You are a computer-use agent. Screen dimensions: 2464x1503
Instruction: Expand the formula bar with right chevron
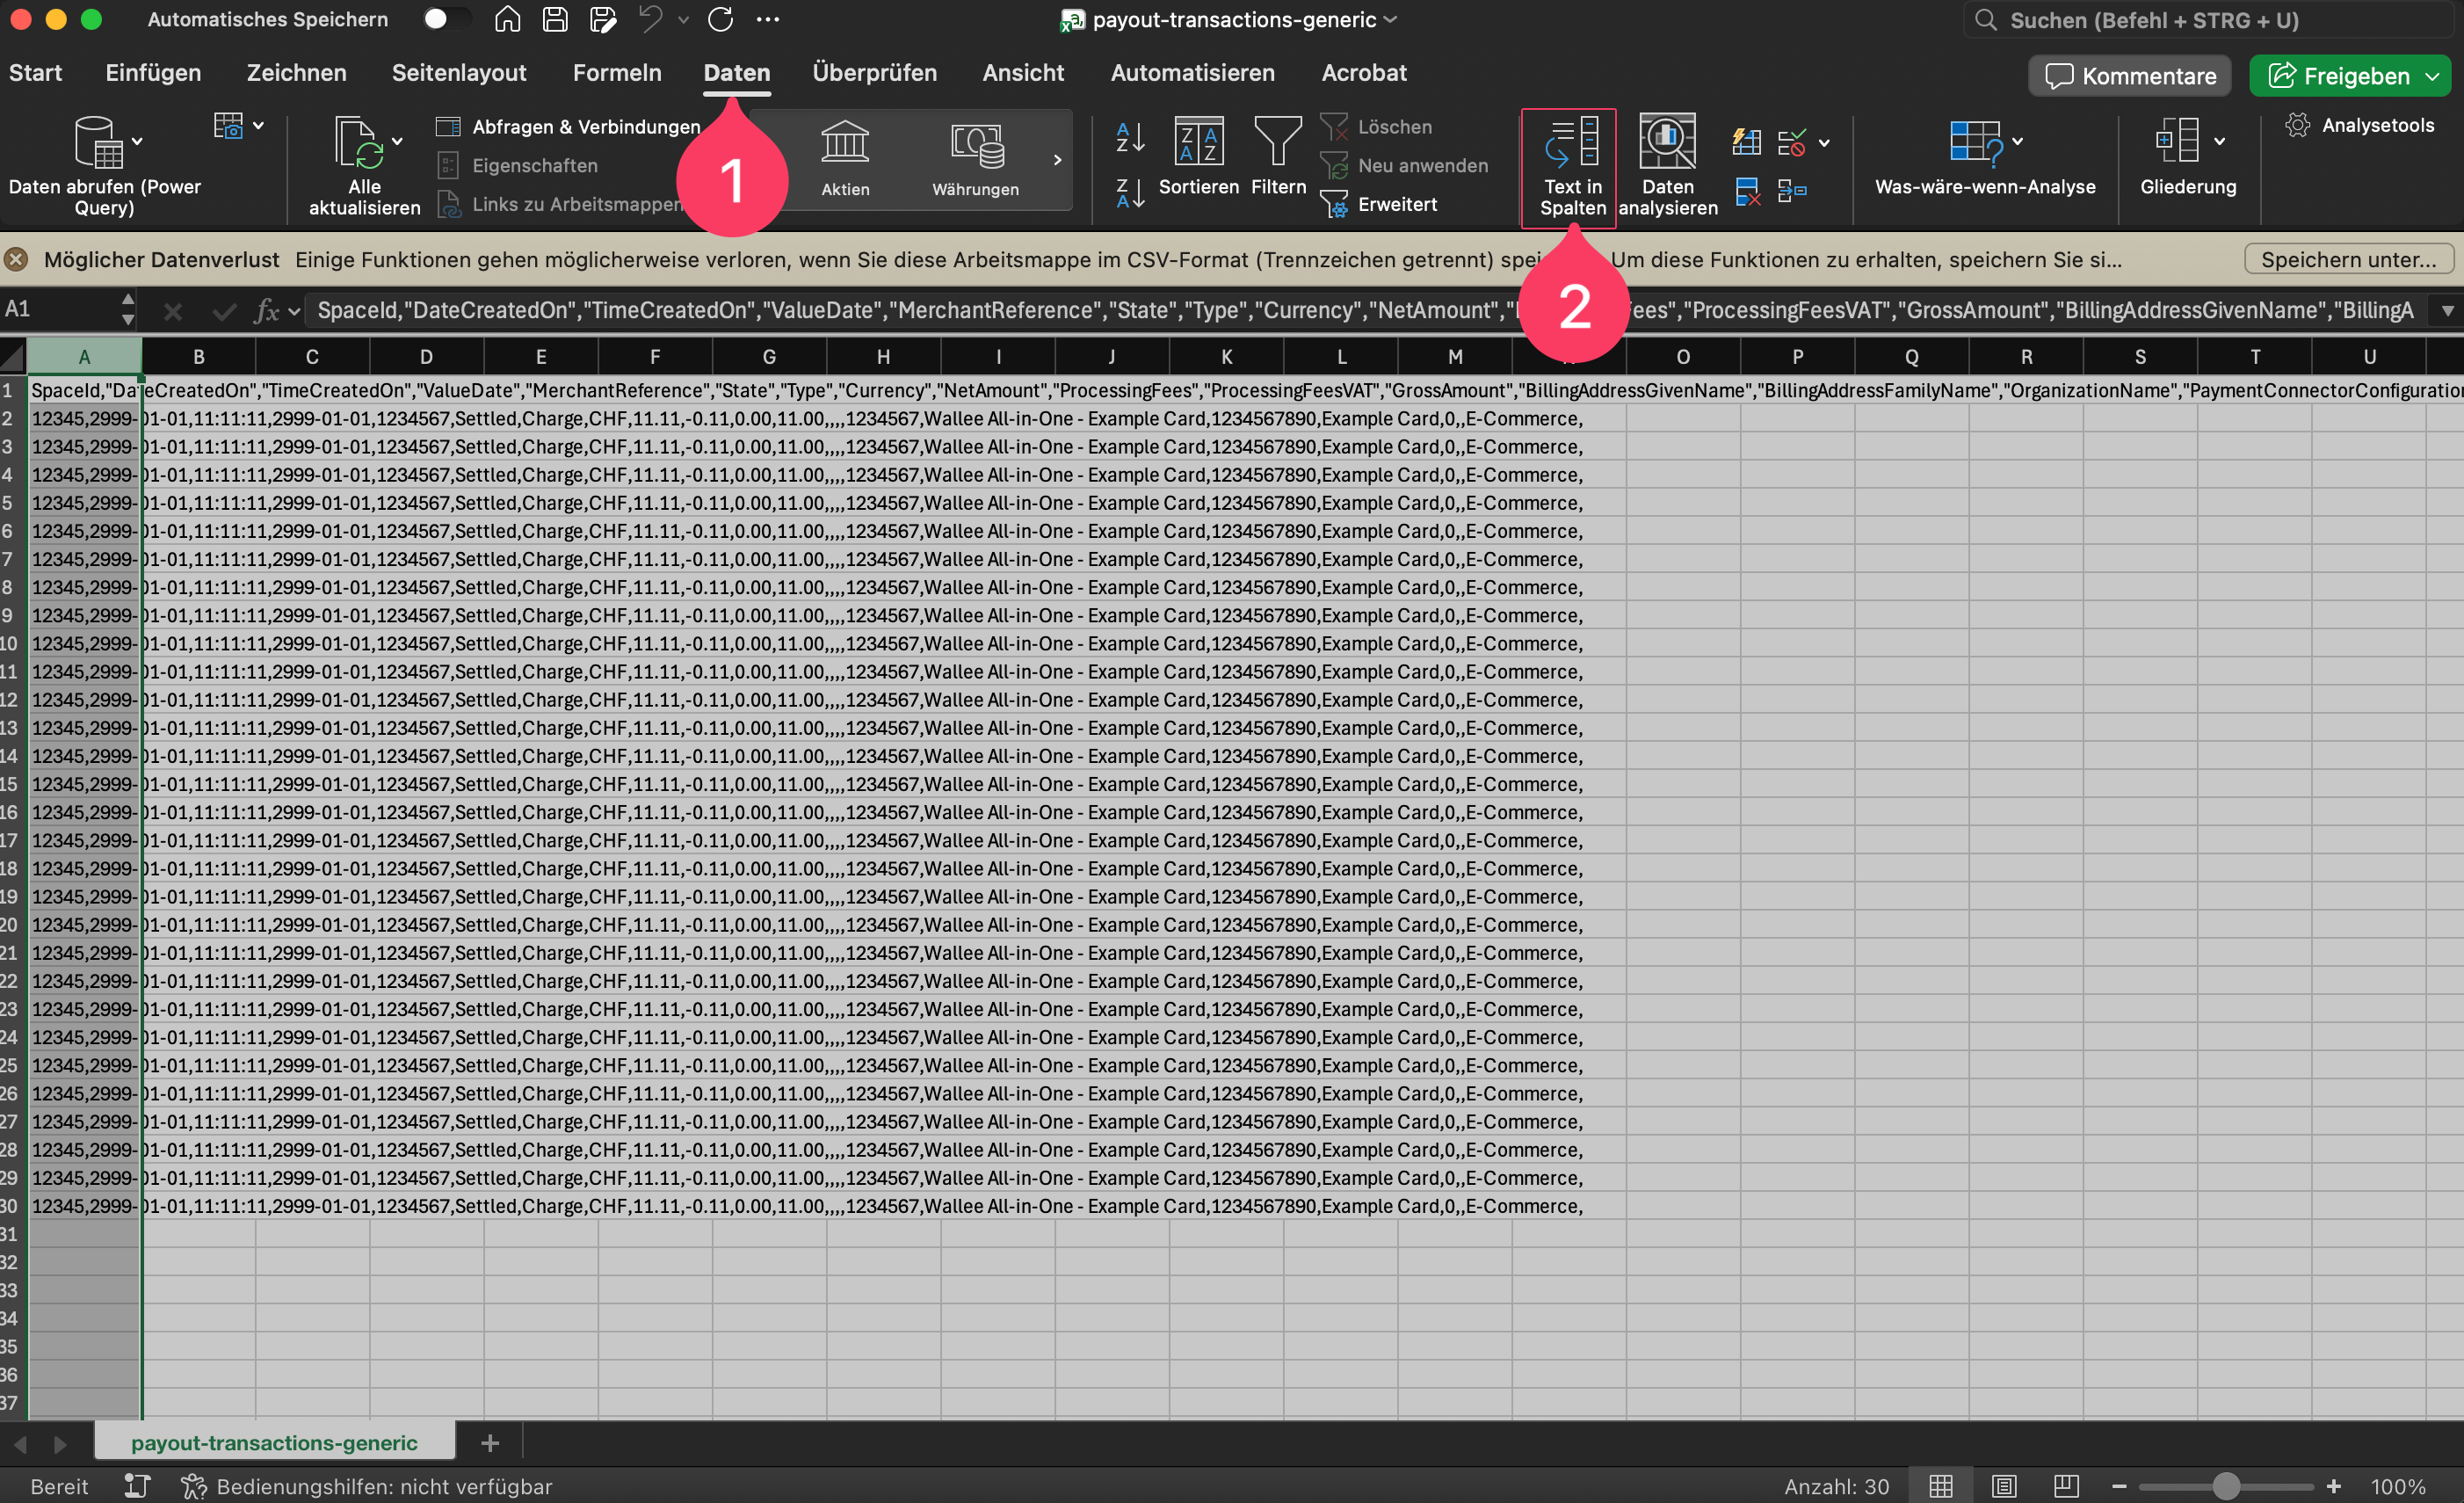click(2447, 311)
